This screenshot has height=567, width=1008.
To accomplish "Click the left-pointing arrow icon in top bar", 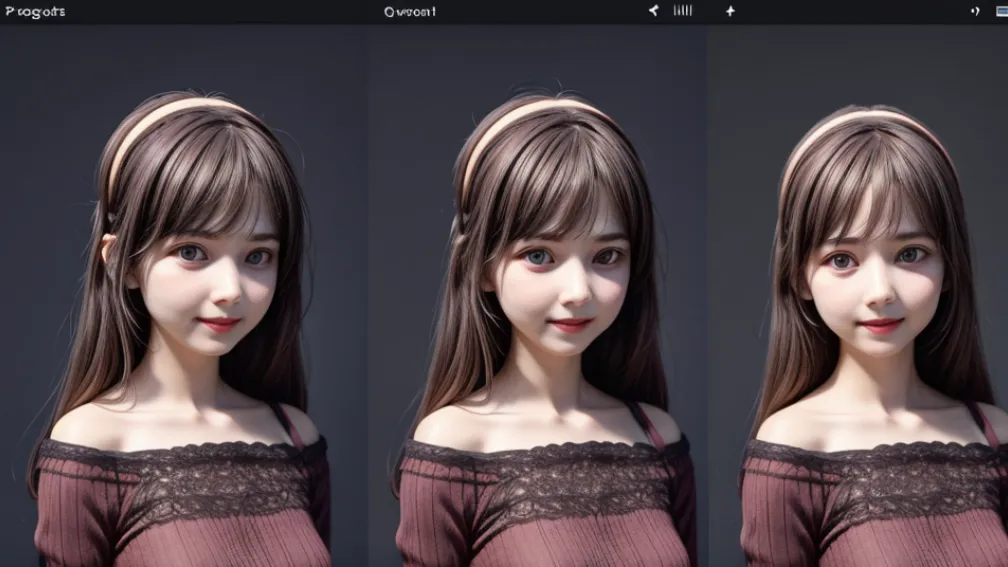I will [x=654, y=11].
